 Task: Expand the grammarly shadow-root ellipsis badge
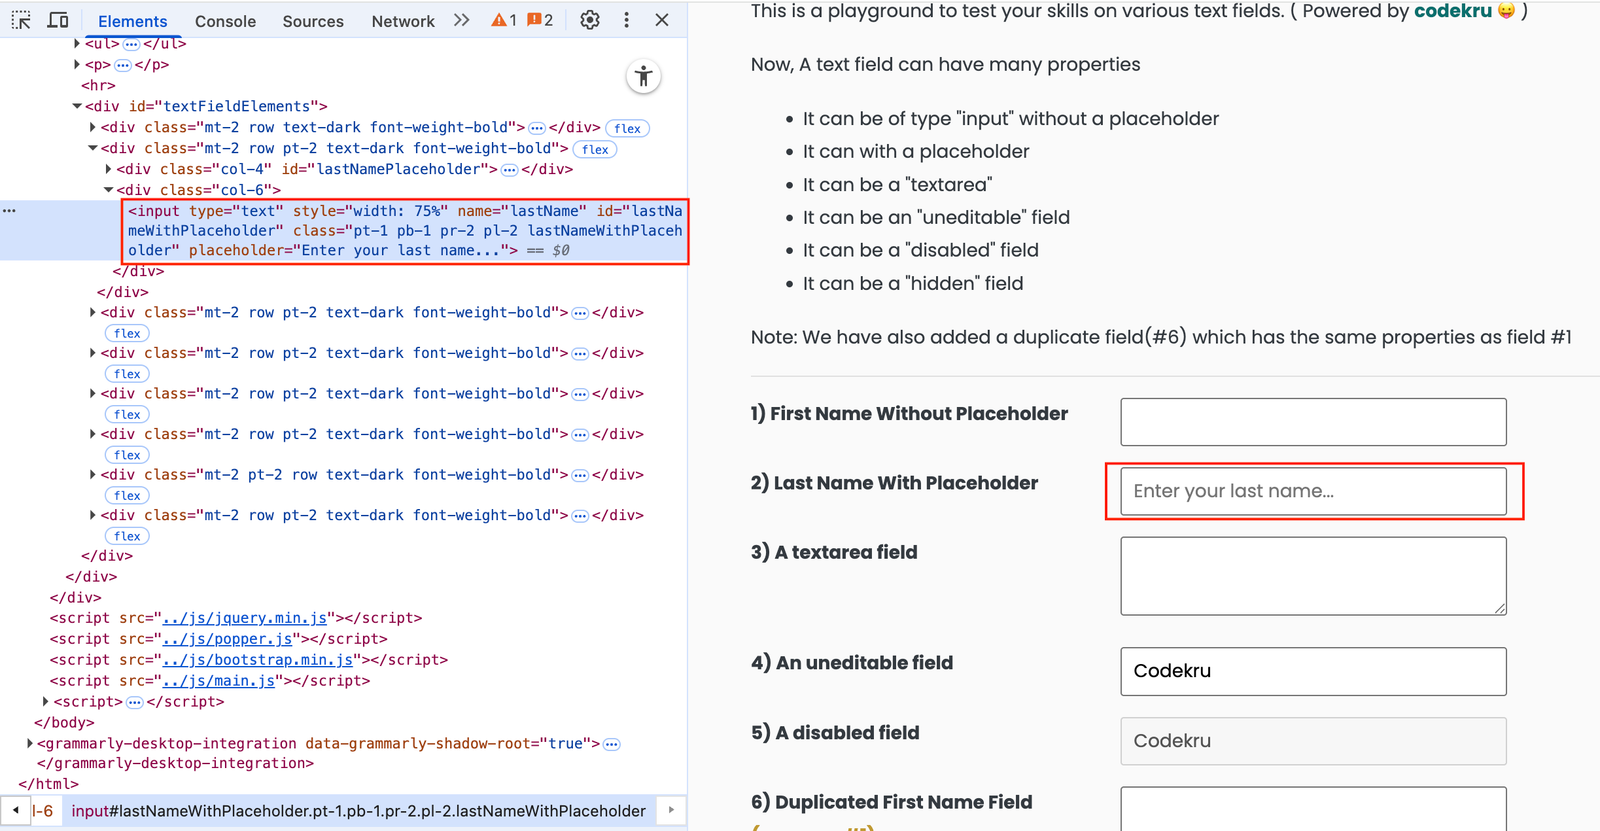point(612,744)
